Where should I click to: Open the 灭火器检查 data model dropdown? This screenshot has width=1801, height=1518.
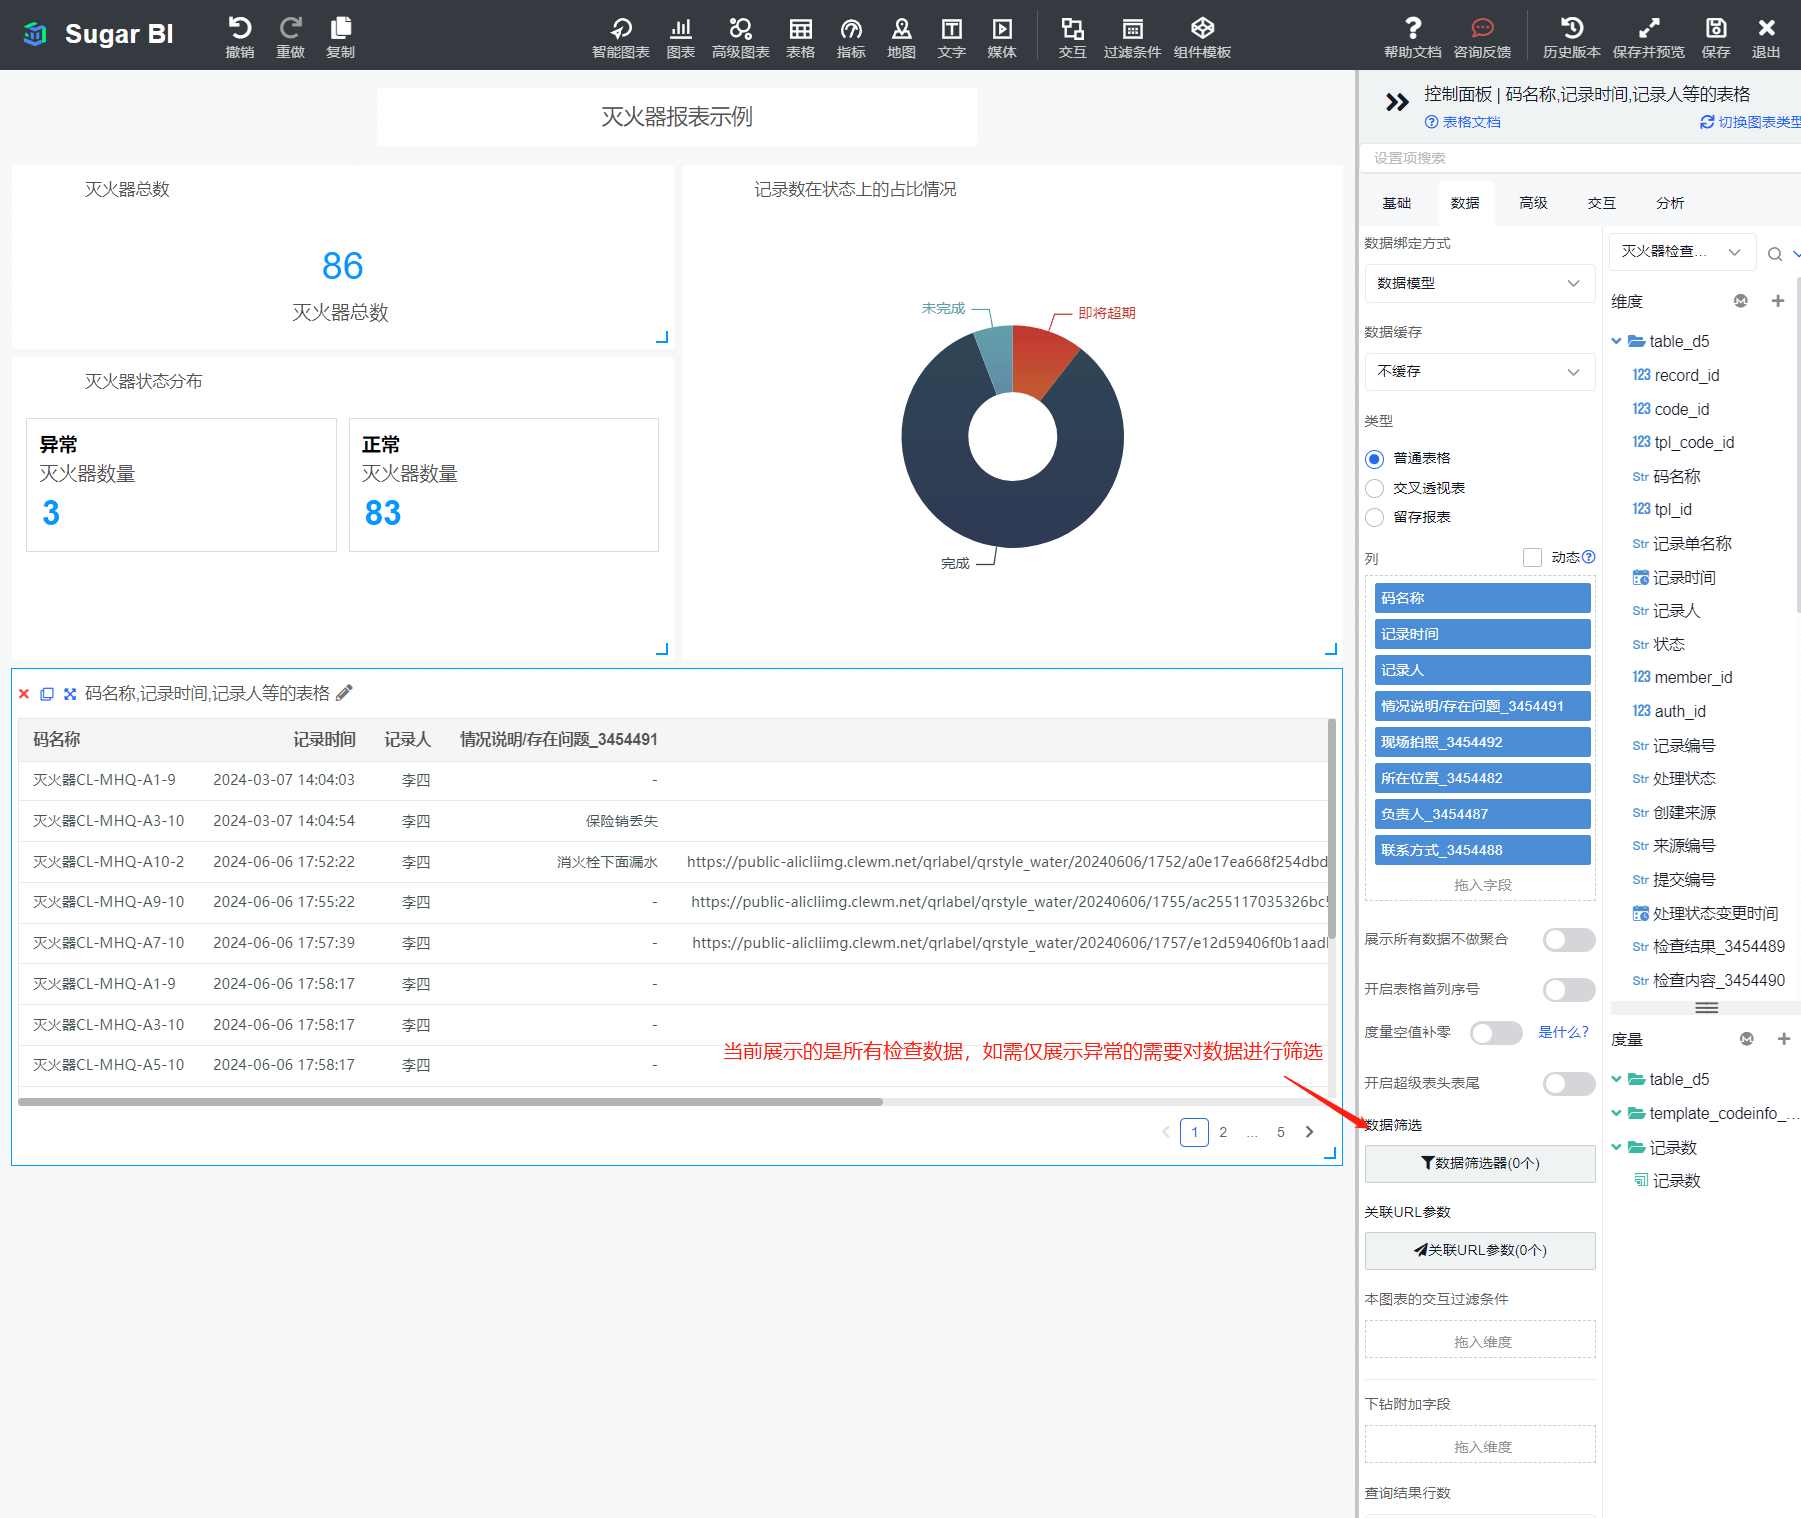(x=1682, y=251)
